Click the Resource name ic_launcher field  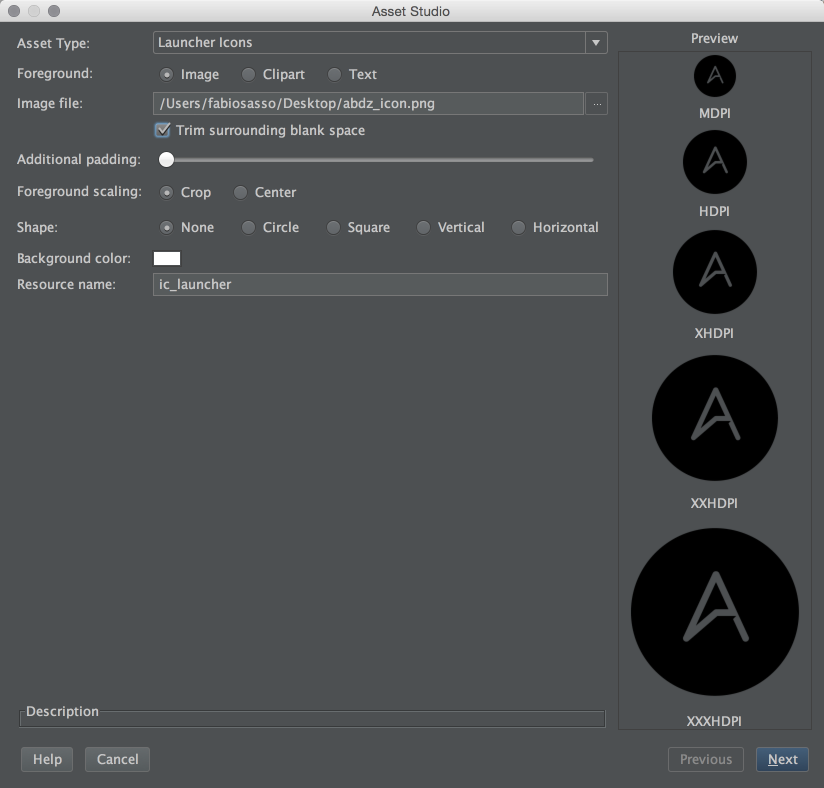[x=380, y=284]
